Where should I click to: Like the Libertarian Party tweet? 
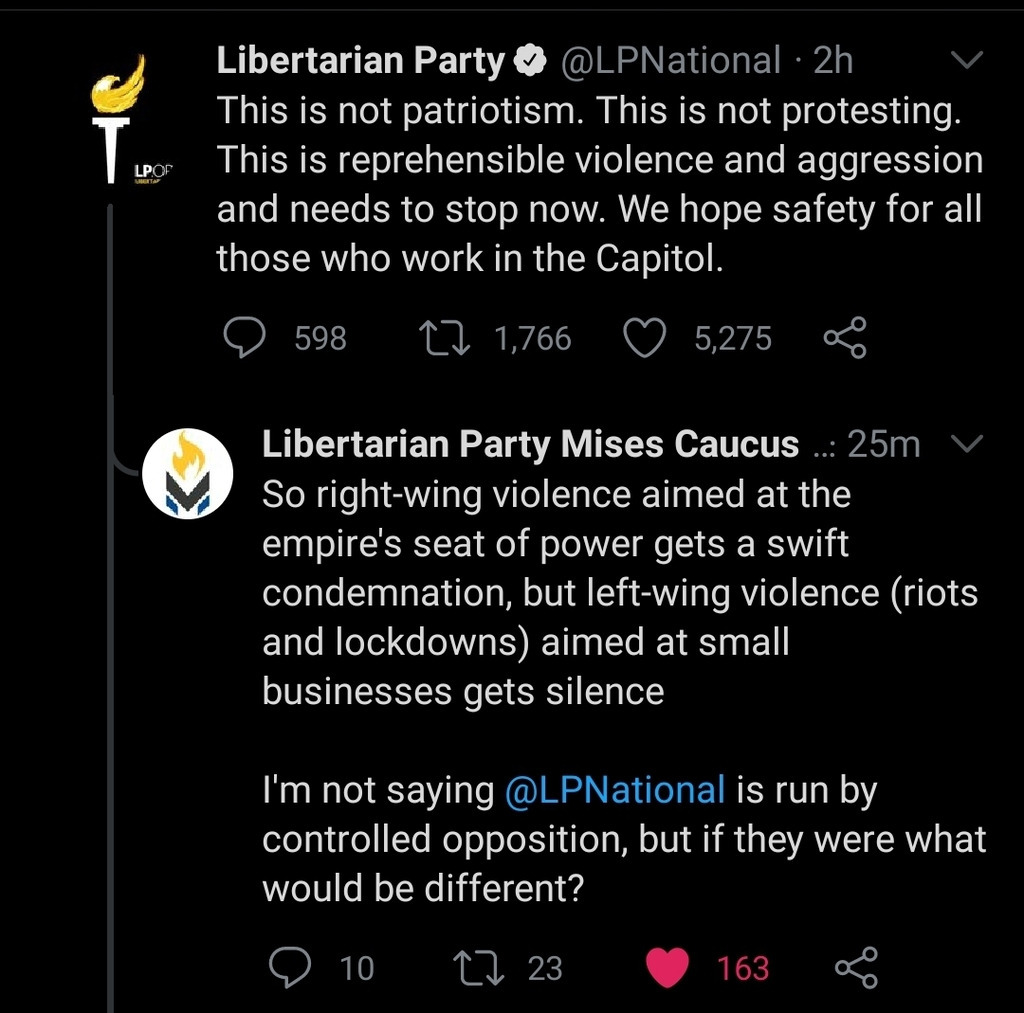click(645, 338)
